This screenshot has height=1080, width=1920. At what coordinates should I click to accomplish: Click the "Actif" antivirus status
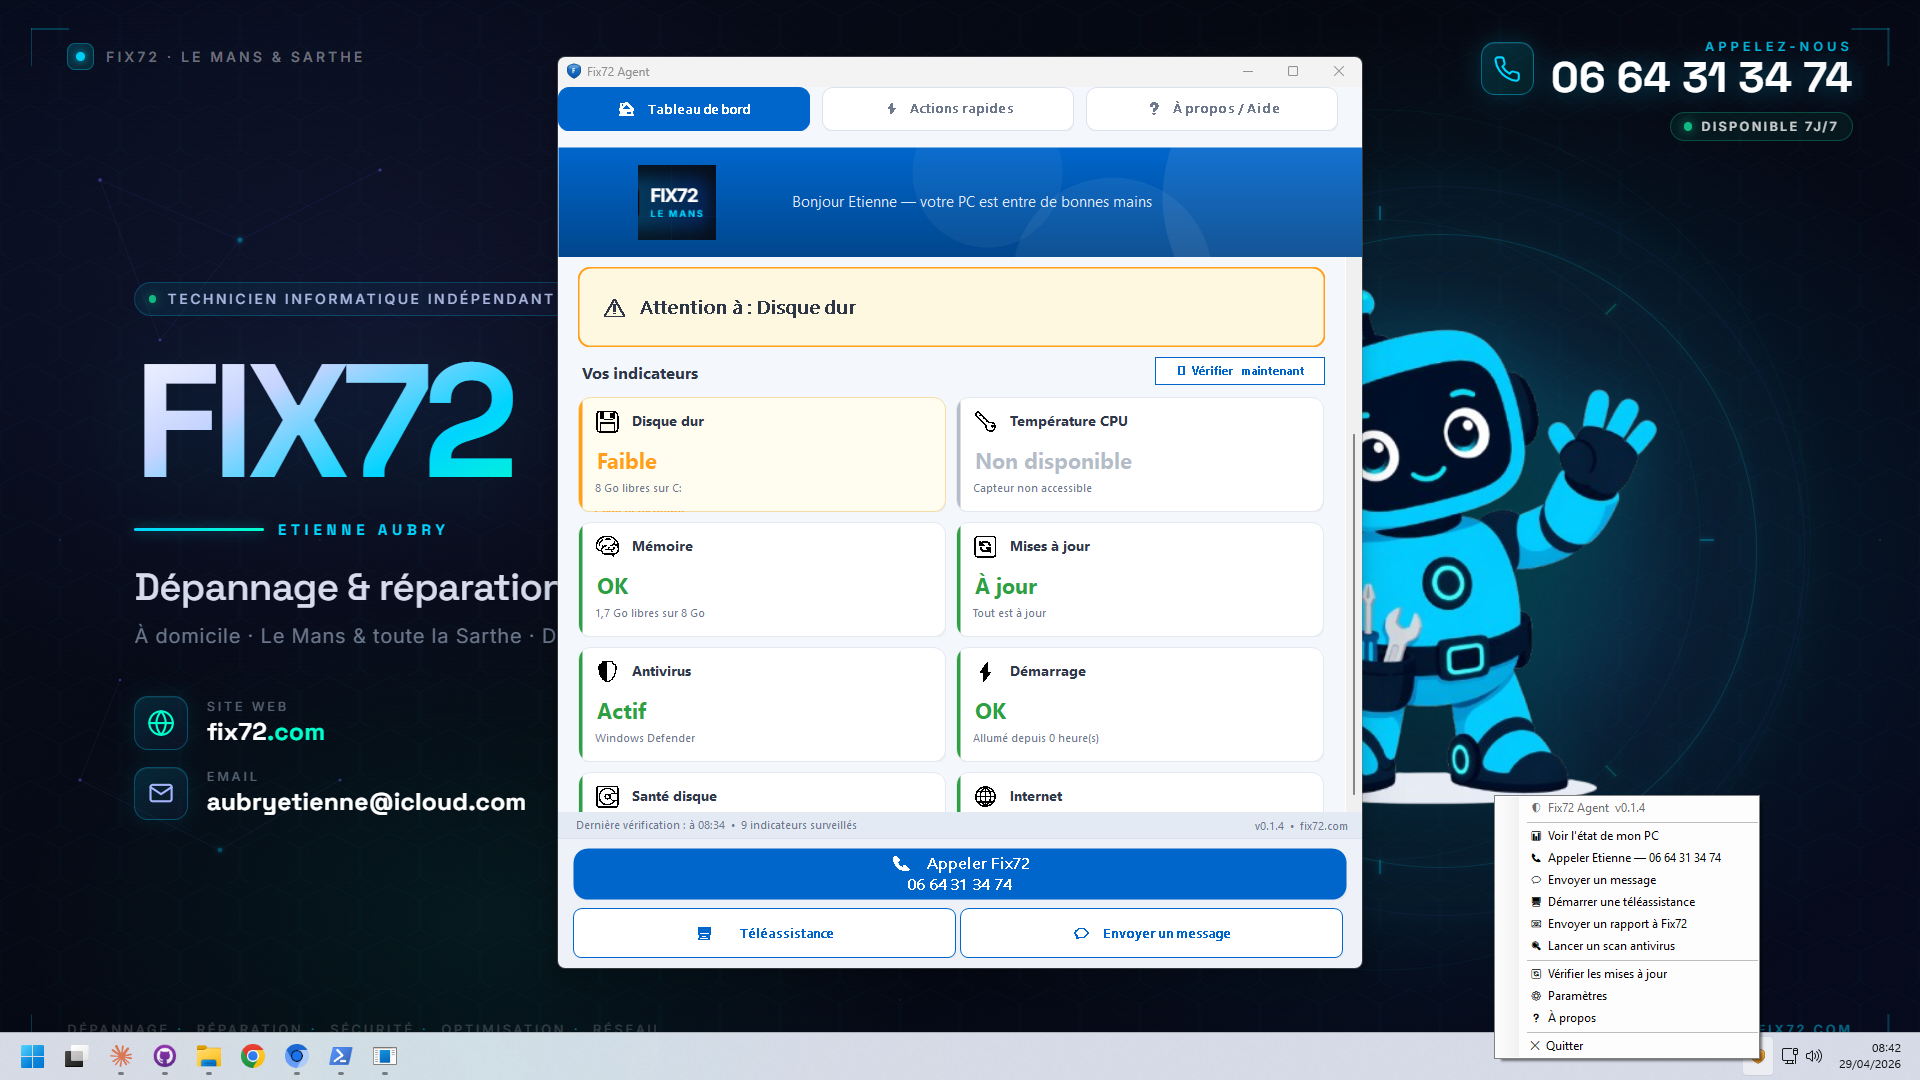coord(622,711)
